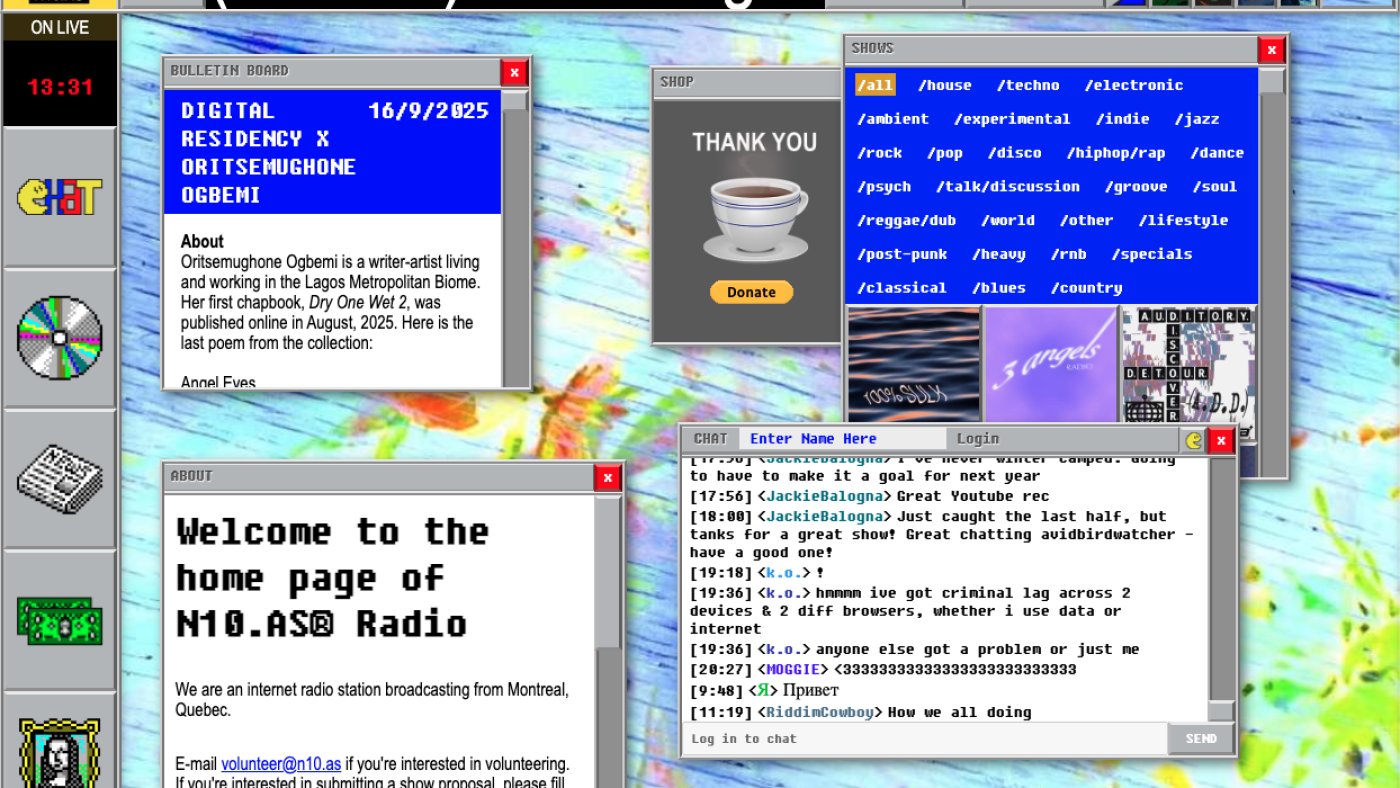Screen dimensions: 1400x788
Task: Click the Bulletin Board scrollbar thumb
Action: pos(515,102)
